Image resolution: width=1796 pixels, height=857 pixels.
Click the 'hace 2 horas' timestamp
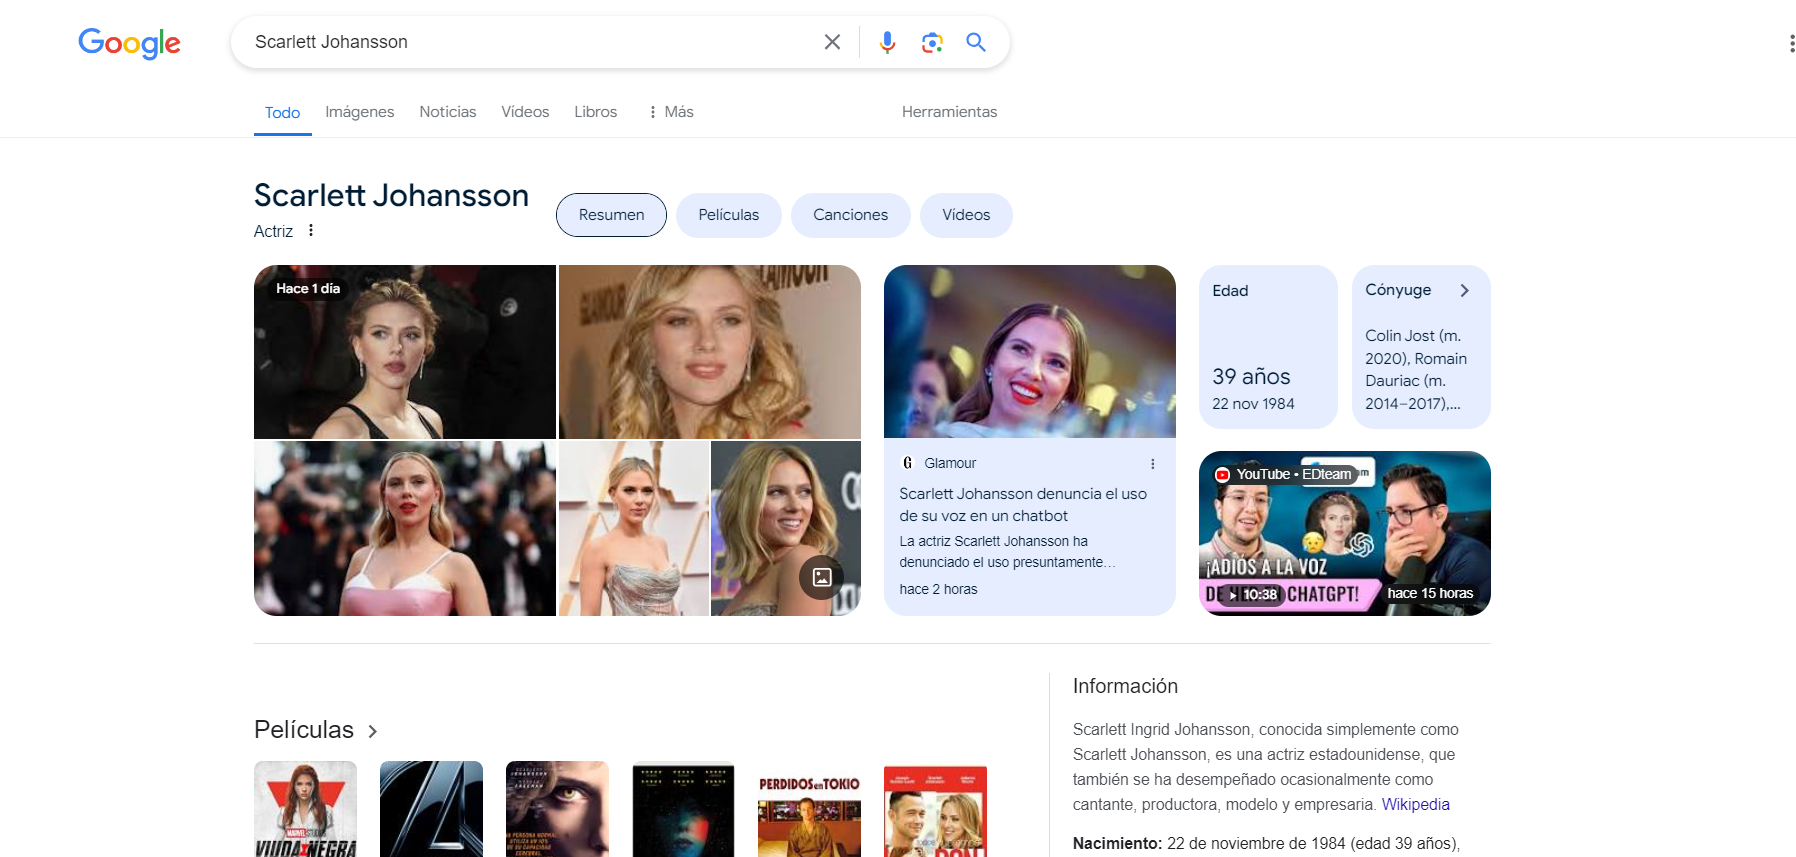[938, 590]
